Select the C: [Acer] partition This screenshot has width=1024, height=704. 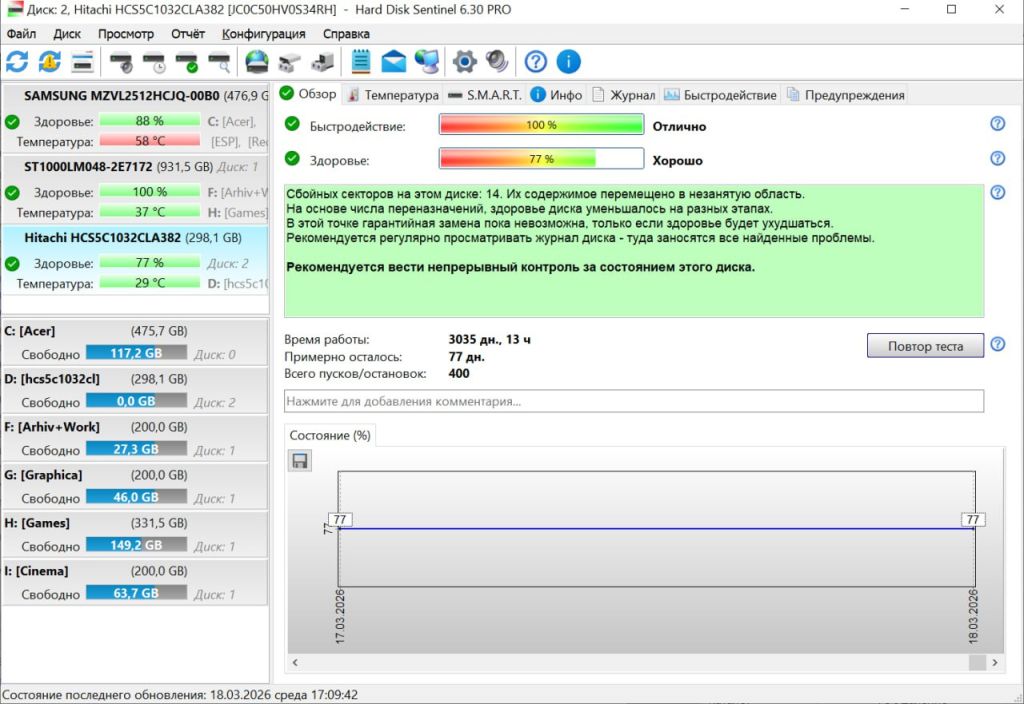coord(135,342)
